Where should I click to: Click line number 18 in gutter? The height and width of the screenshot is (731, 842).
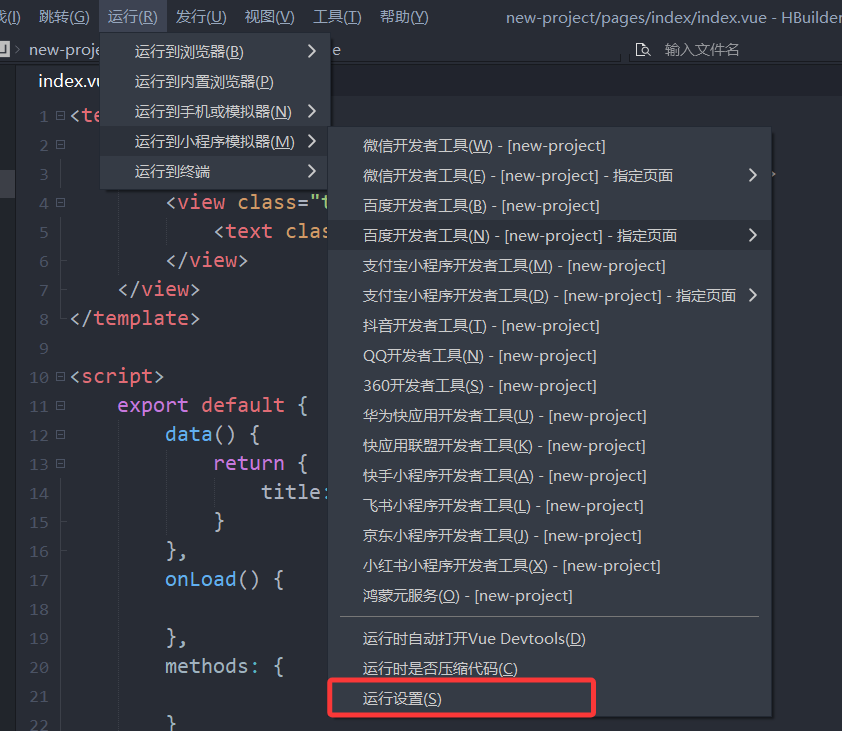[39, 610]
